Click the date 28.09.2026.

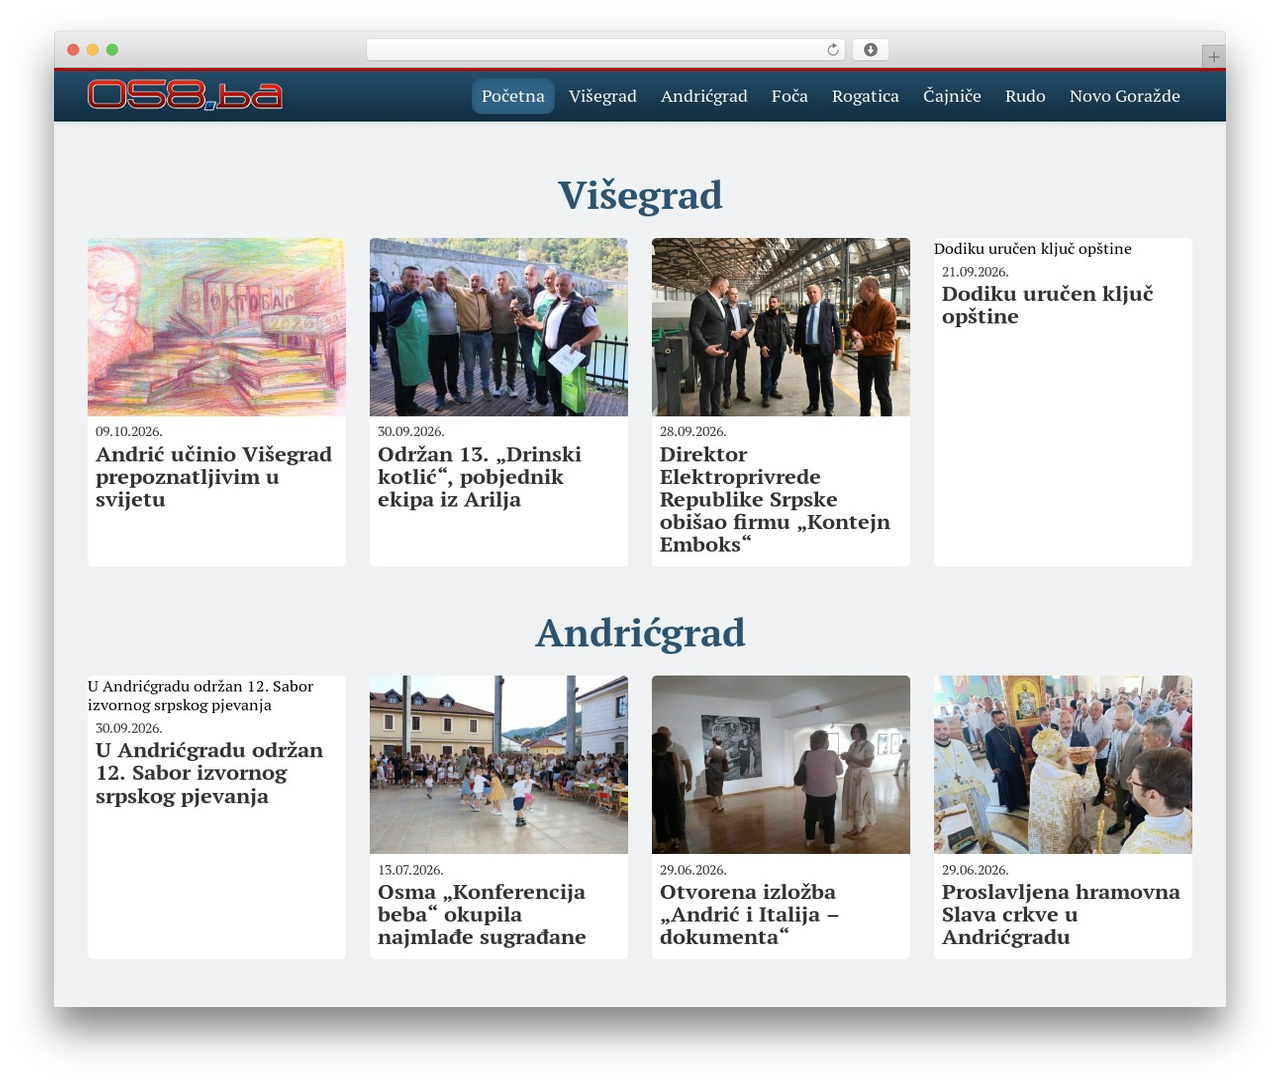click(x=693, y=432)
